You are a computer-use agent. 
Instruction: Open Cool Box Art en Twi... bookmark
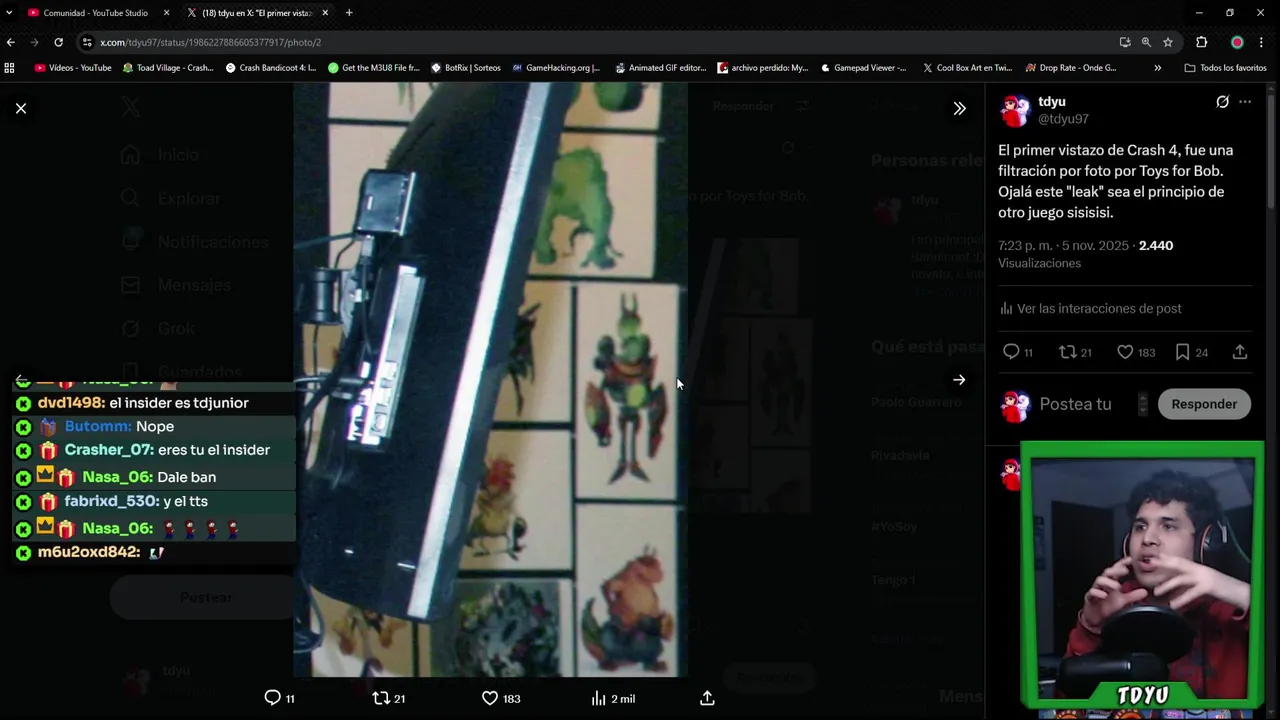pyautogui.click(x=967, y=68)
